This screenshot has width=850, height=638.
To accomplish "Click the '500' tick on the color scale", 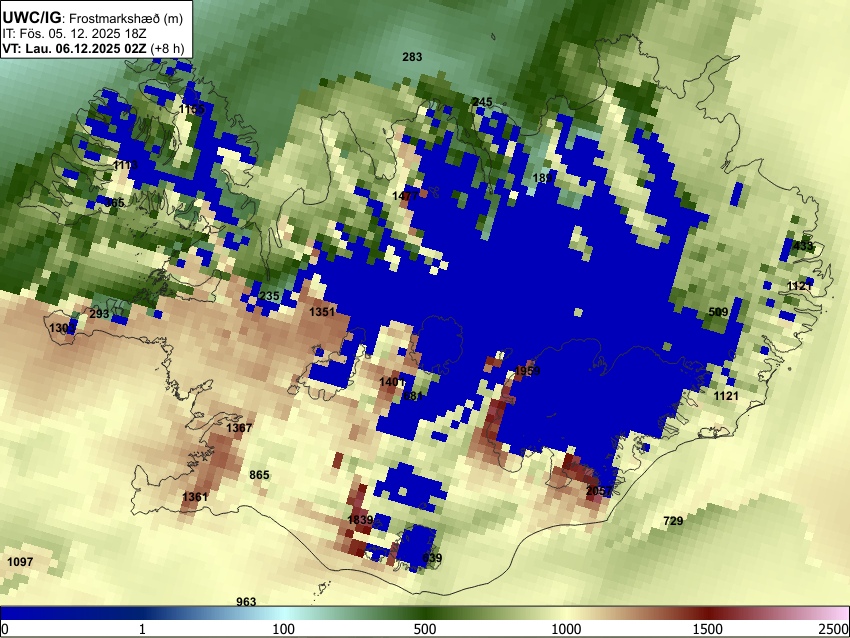I will [x=425, y=629].
